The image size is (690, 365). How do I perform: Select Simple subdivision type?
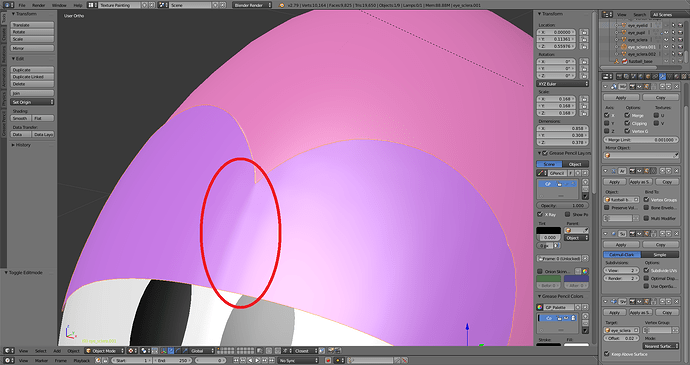click(x=659, y=254)
